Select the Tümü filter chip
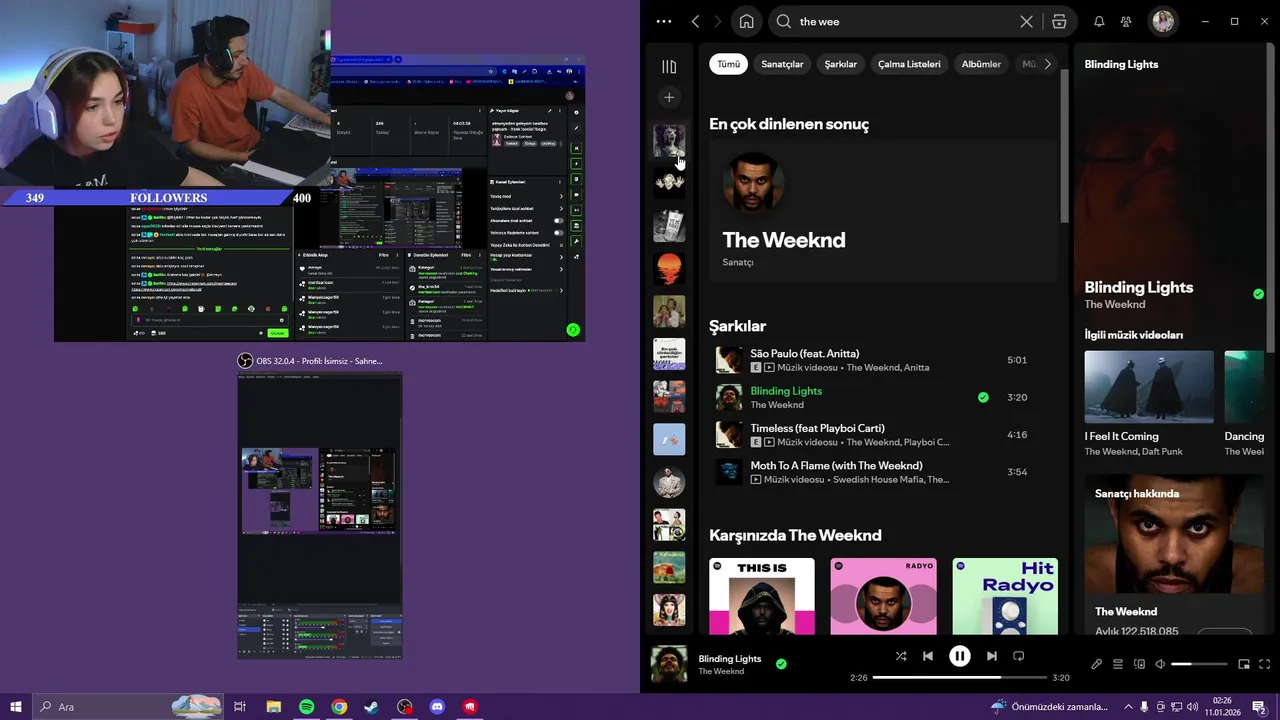This screenshot has height=720, width=1280. point(729,64)
